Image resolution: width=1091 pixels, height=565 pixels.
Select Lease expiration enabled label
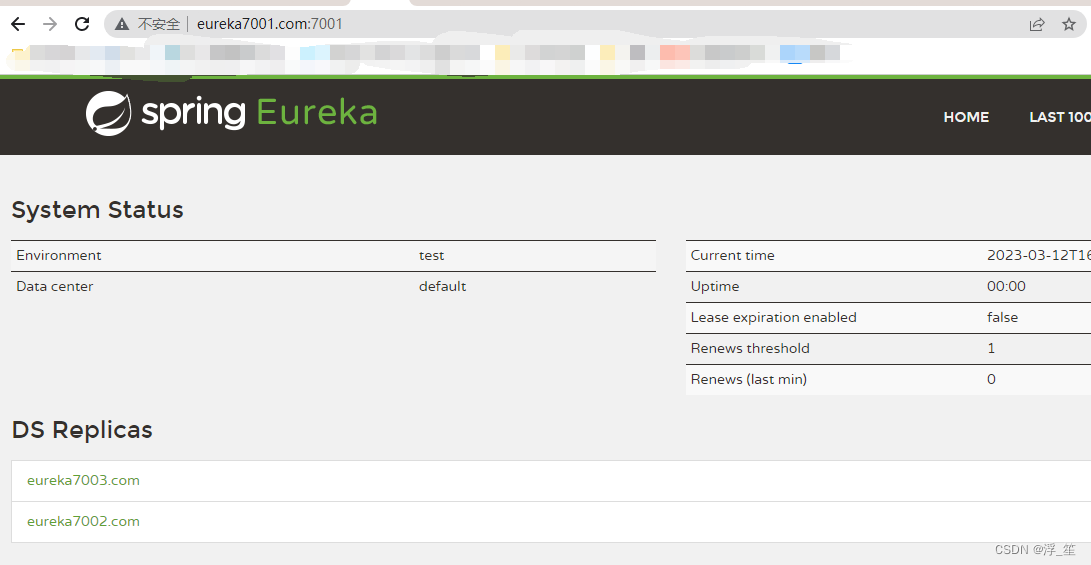click(x=774, y=317)
